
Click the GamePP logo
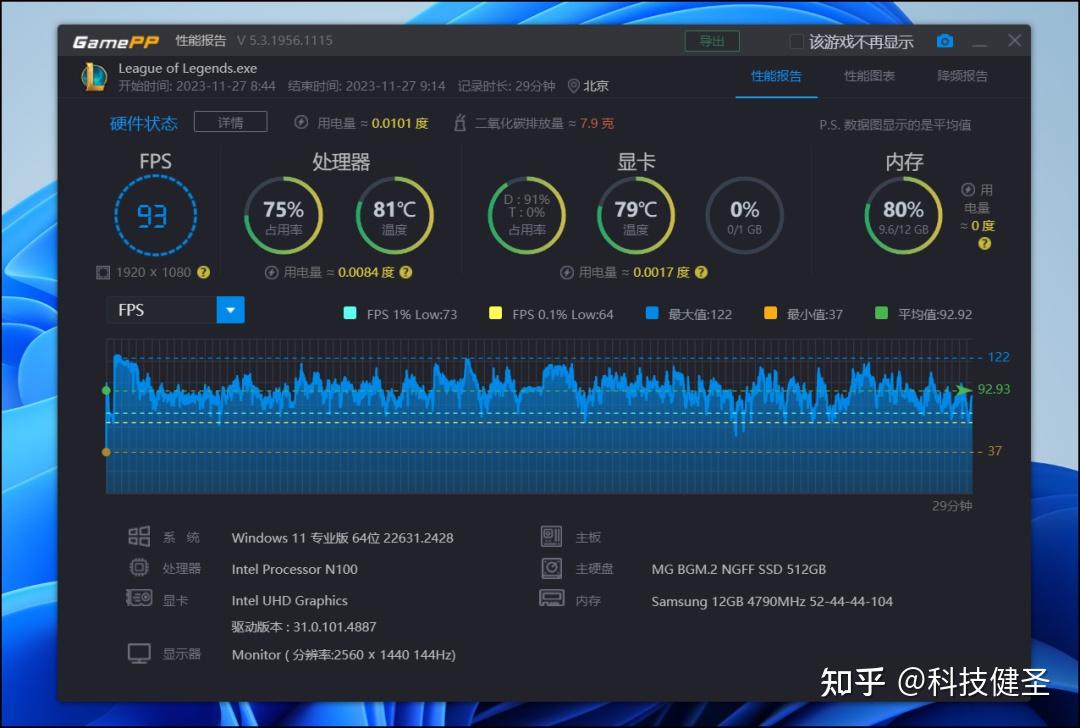pos(116,42)
